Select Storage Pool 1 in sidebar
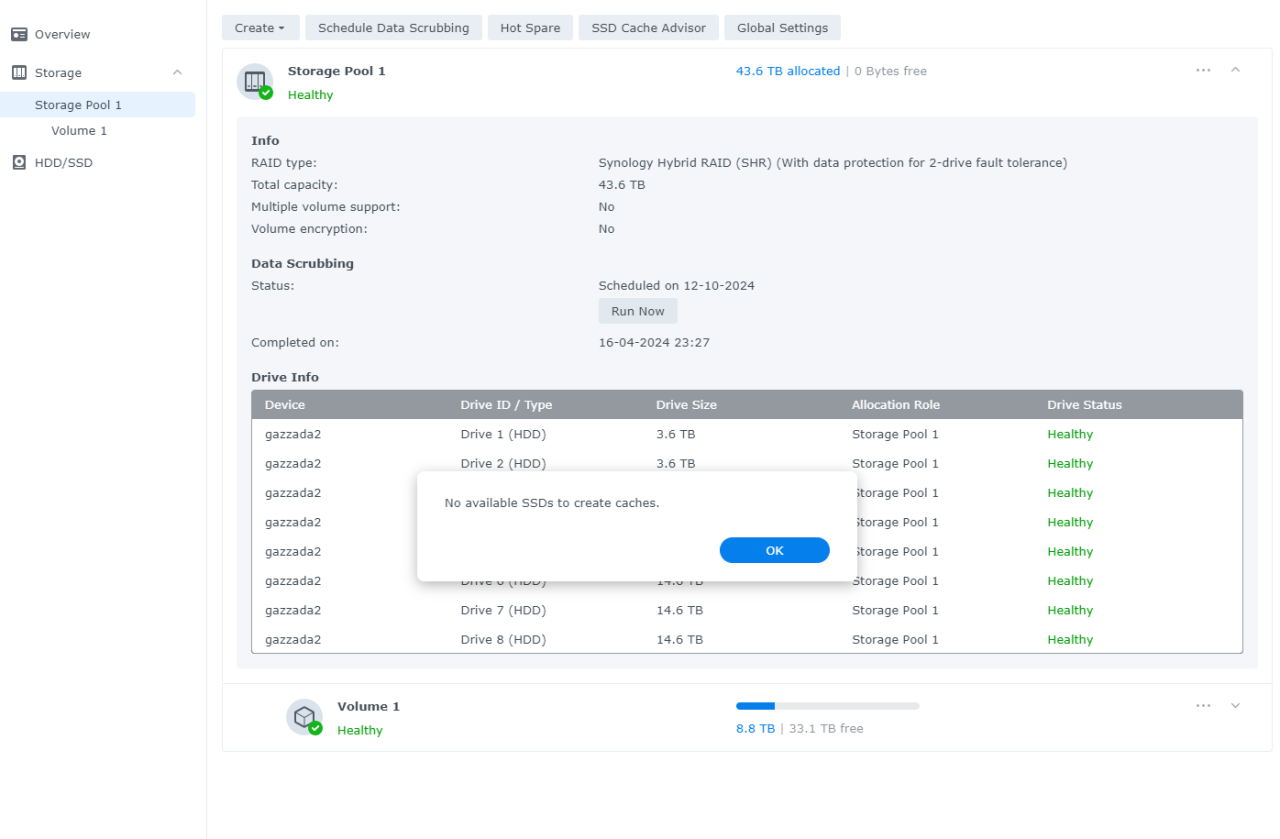Image resolution: width=1280 pixels, height=839 pixels. click(78, 105)
